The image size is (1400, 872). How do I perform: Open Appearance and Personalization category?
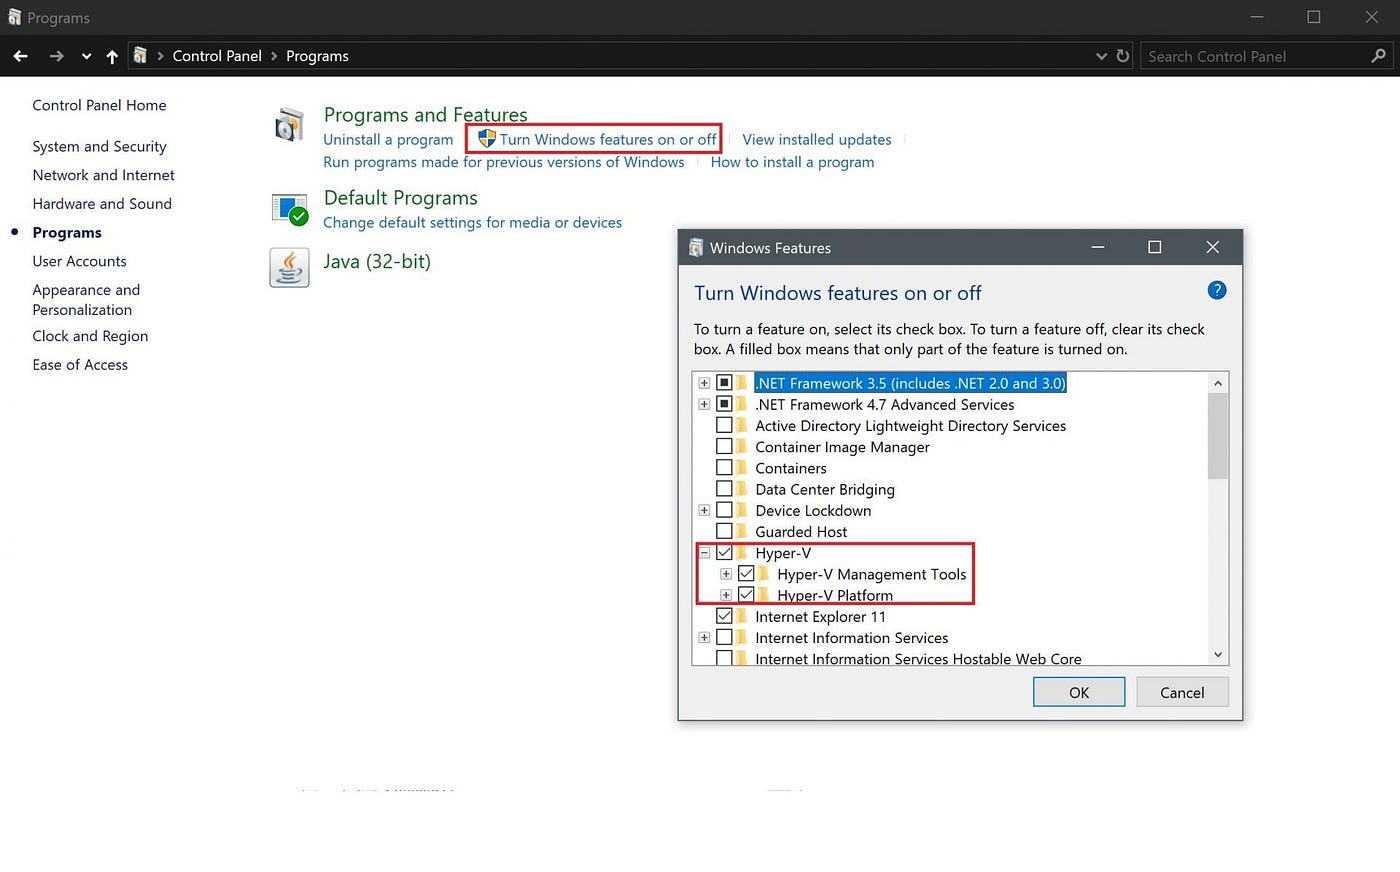[x=86, y=299]
